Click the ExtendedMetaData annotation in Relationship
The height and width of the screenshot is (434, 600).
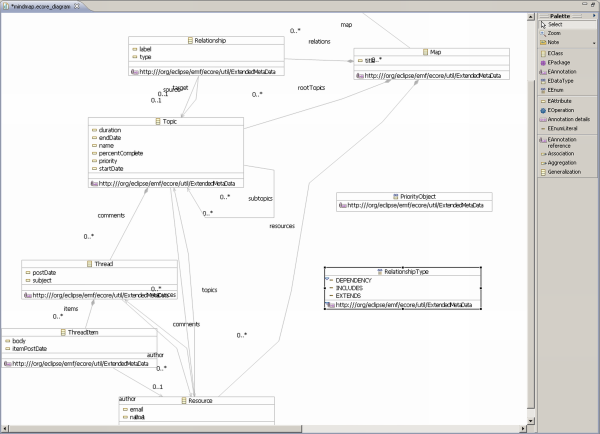tap(203, 72)
